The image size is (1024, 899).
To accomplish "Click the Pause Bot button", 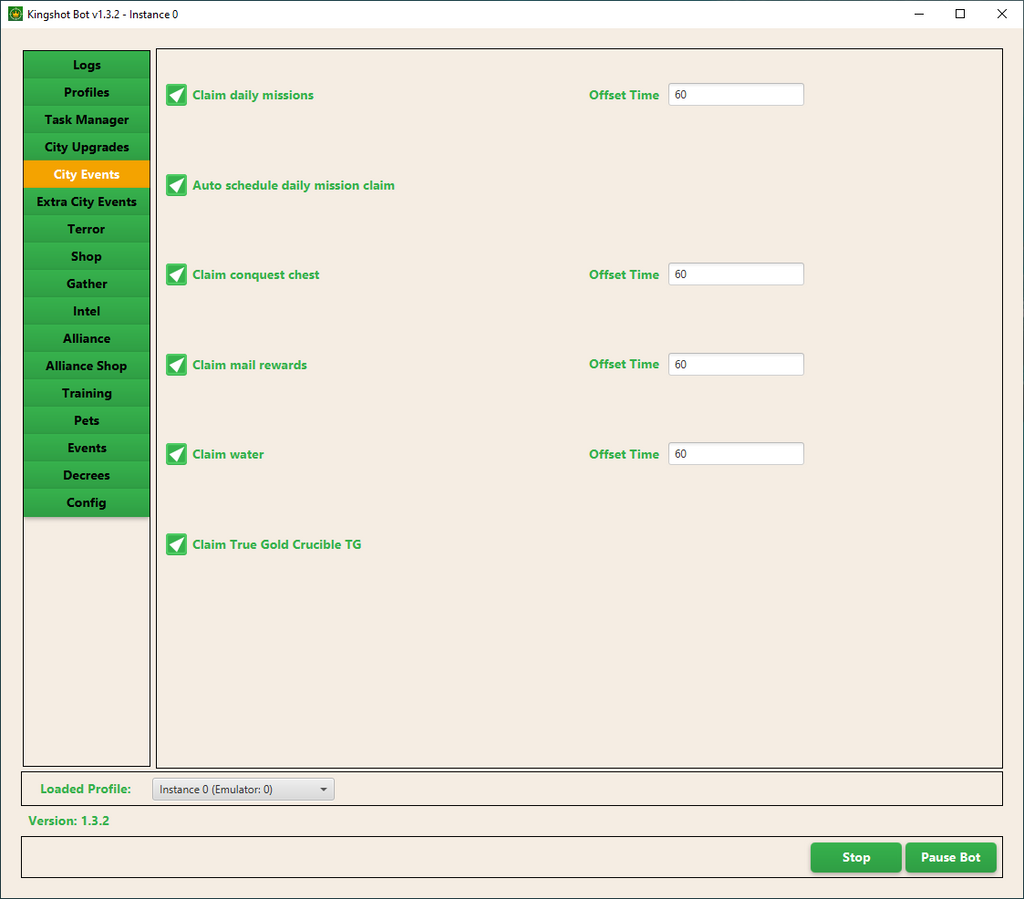I will pos(950,857).
